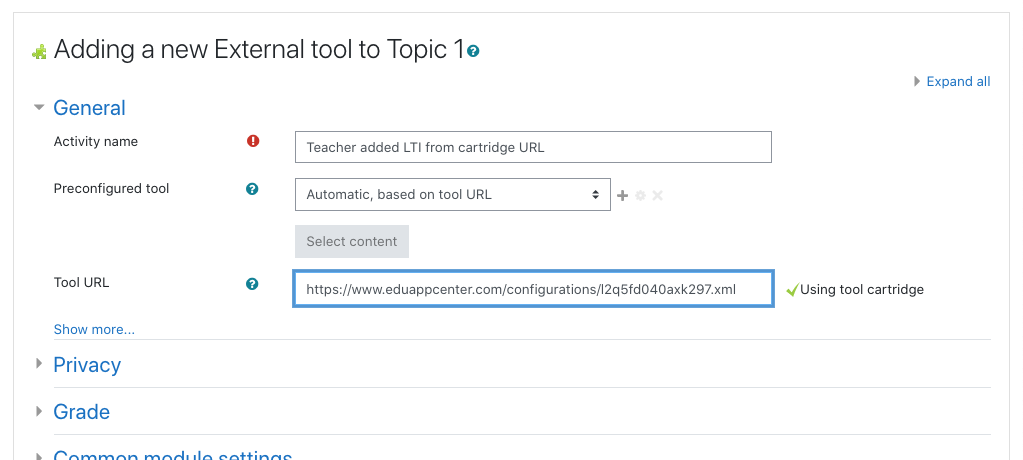Click into the Activity name field
The width and height of the screenshot is (1023, 460).
pos(533,147)
